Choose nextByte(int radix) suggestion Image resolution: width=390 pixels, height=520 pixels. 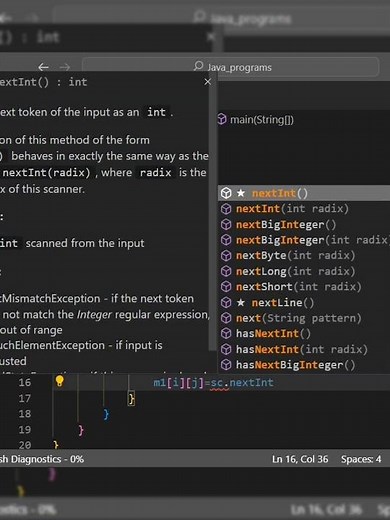tap(304, 256)
